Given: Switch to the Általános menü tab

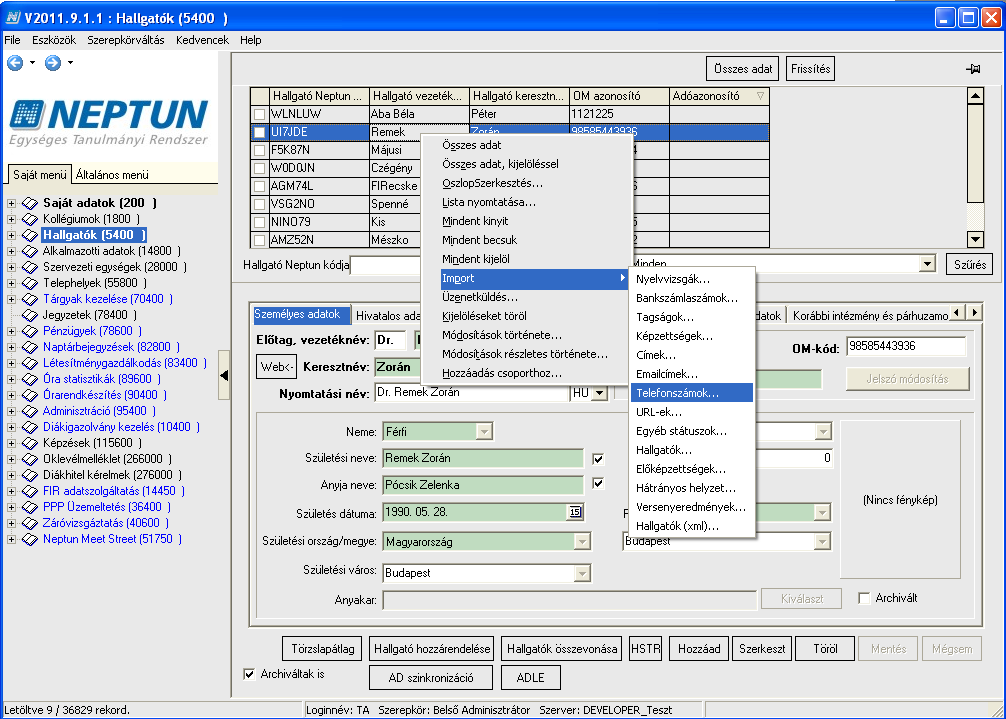Looking at the screenshot, I should tap(112, 174).
